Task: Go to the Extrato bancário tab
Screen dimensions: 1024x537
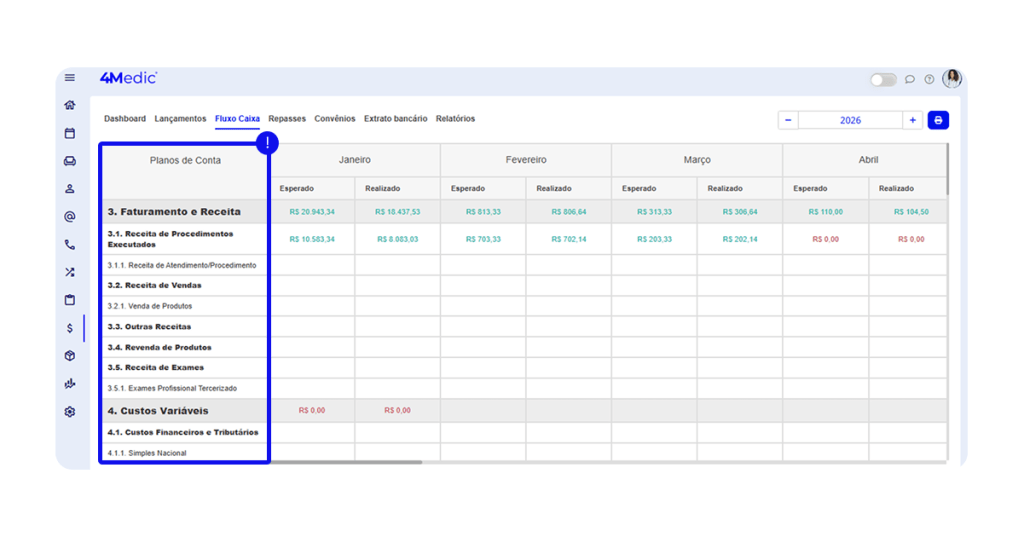Action: (395, 119)
